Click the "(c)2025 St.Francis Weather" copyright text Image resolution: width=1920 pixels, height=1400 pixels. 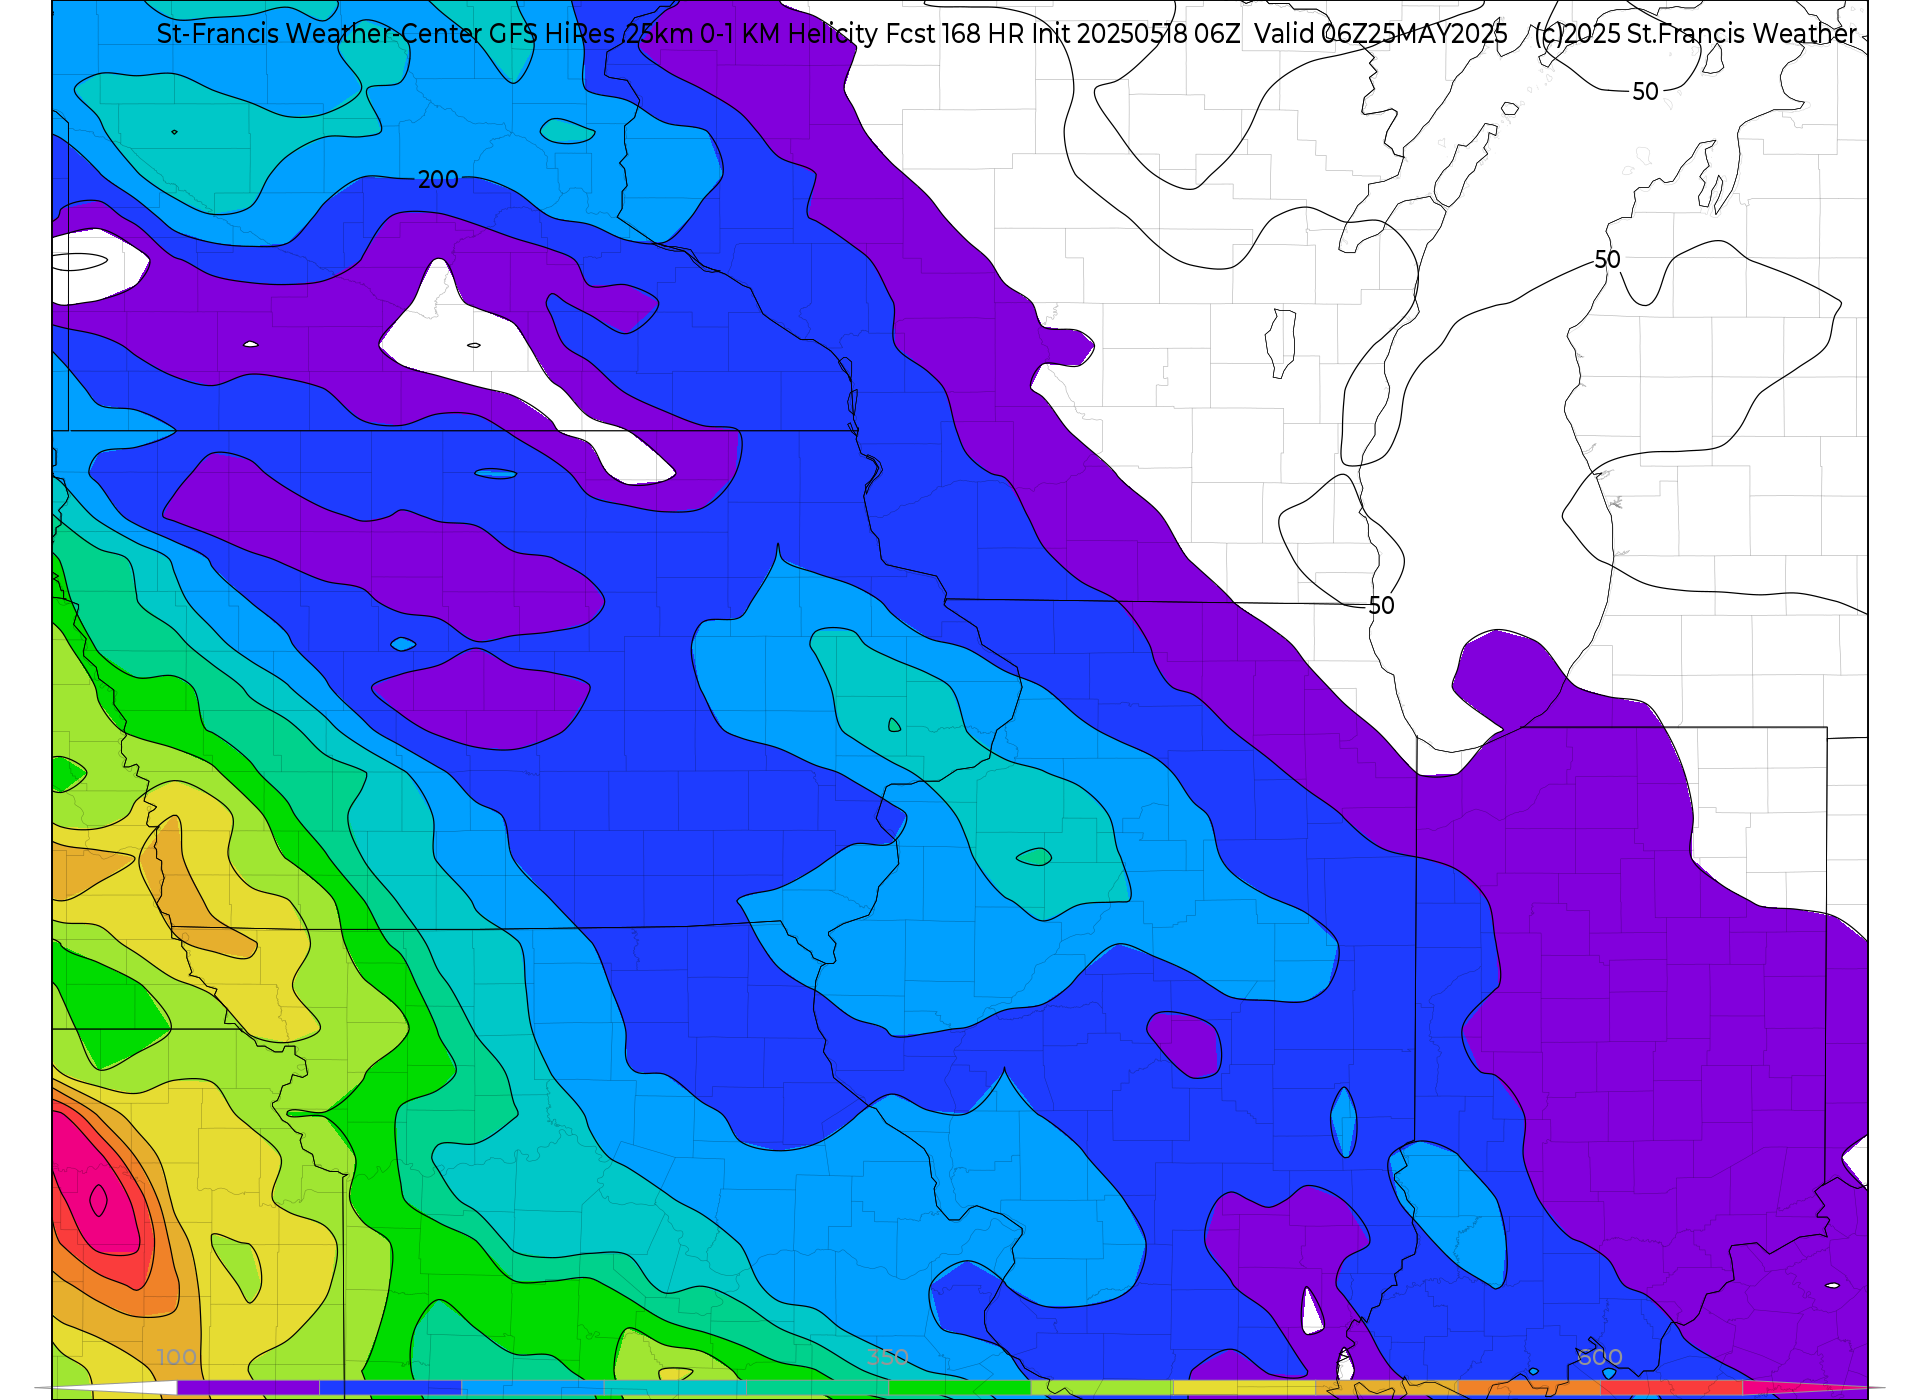point(1696,34)
